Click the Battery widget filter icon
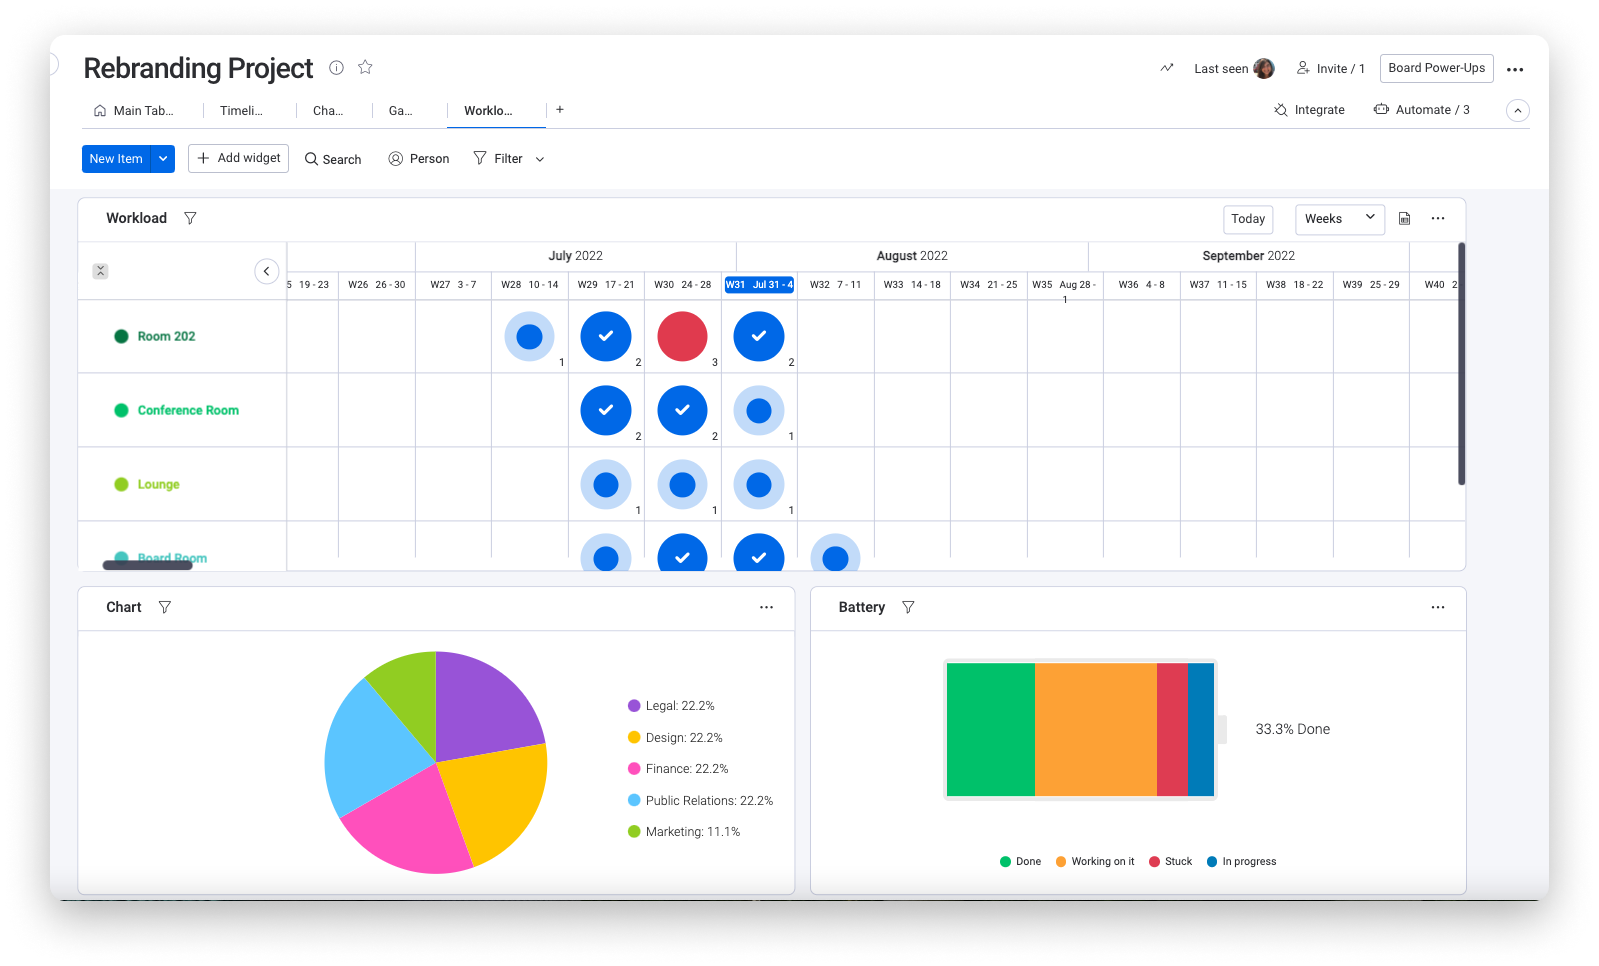The width and height of the screenshot is (1599, 966). tap(908, 607)
